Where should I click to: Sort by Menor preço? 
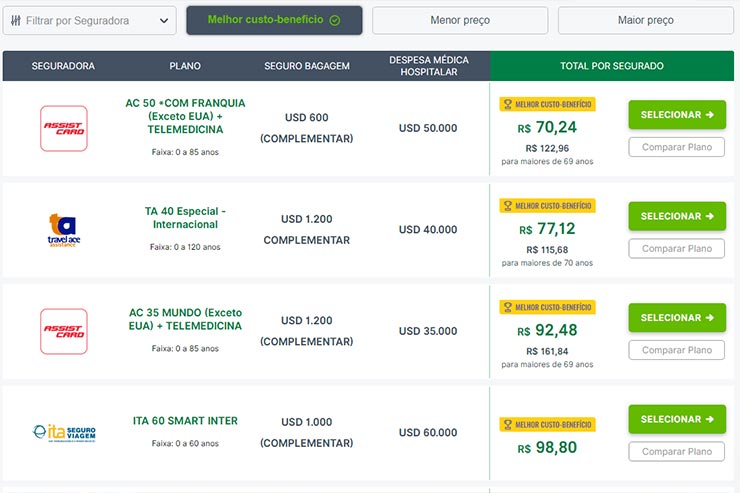tap(460, 20)
